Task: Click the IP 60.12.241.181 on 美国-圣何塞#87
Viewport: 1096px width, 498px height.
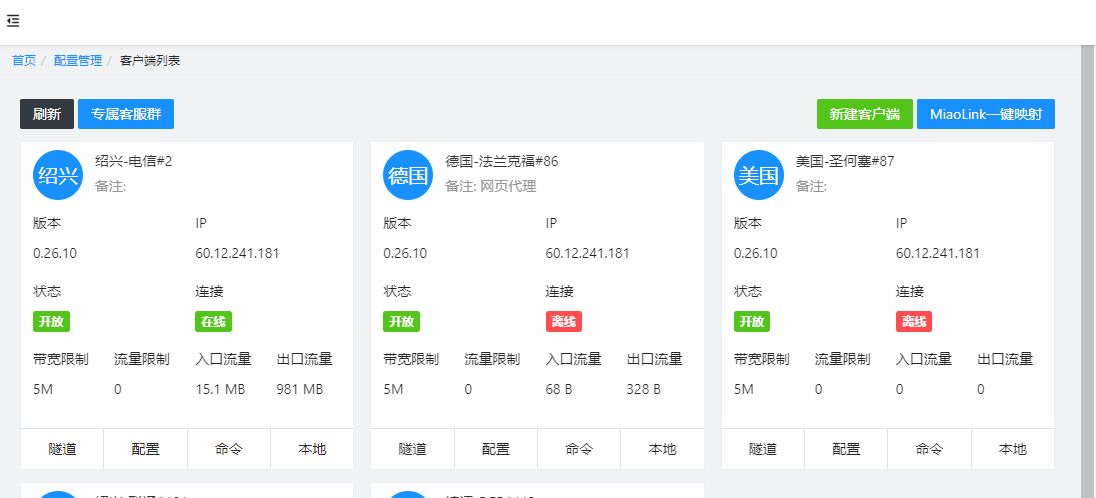Action: point(937,253)
